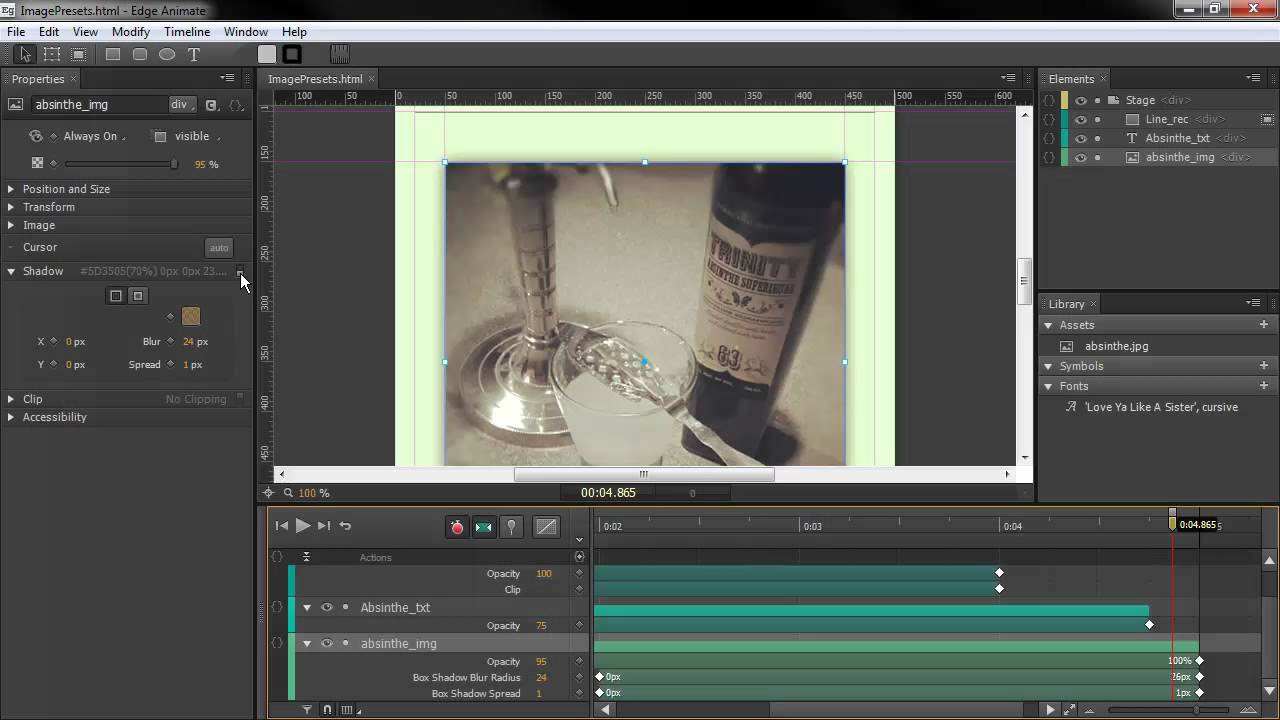Collapse the Assets section in Library
The image size is (1280, 720).
(x=1048, y=325)
